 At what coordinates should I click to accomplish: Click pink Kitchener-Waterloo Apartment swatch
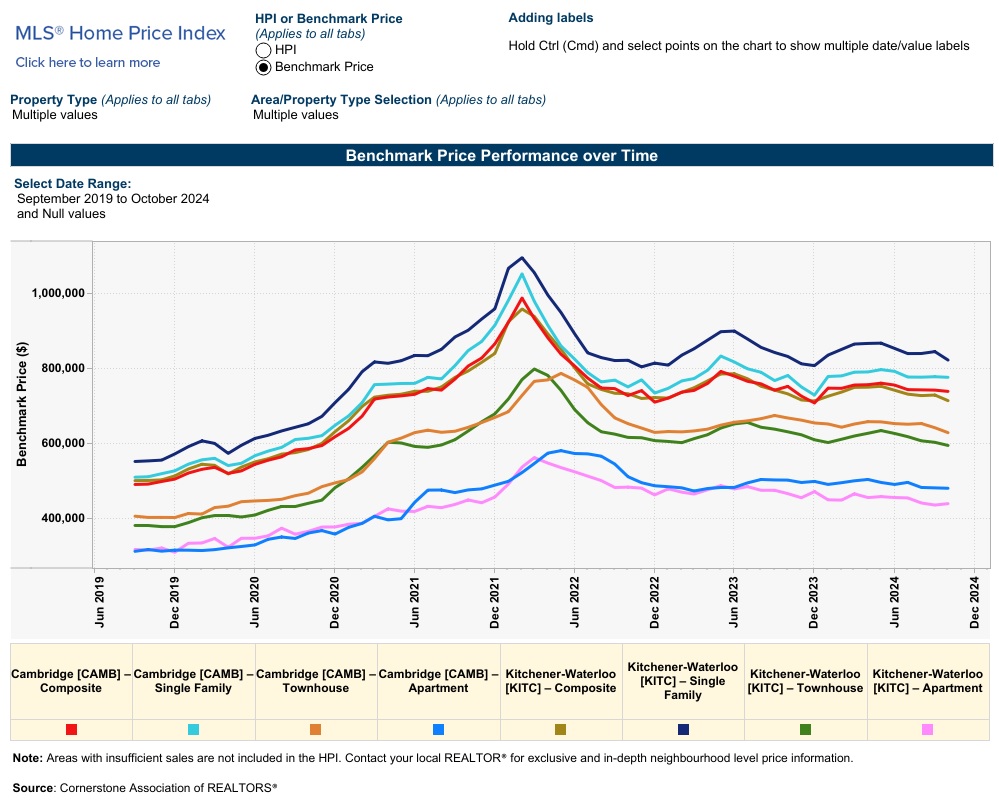[928, 730]
